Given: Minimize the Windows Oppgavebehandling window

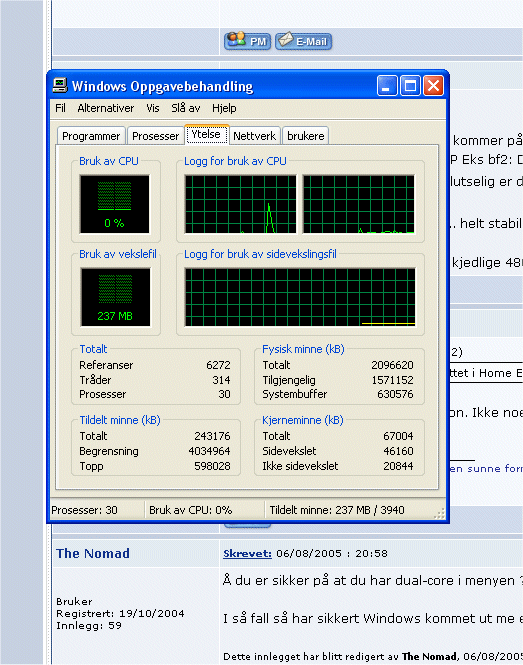Looking at the screenshot, I should [387, 86].
